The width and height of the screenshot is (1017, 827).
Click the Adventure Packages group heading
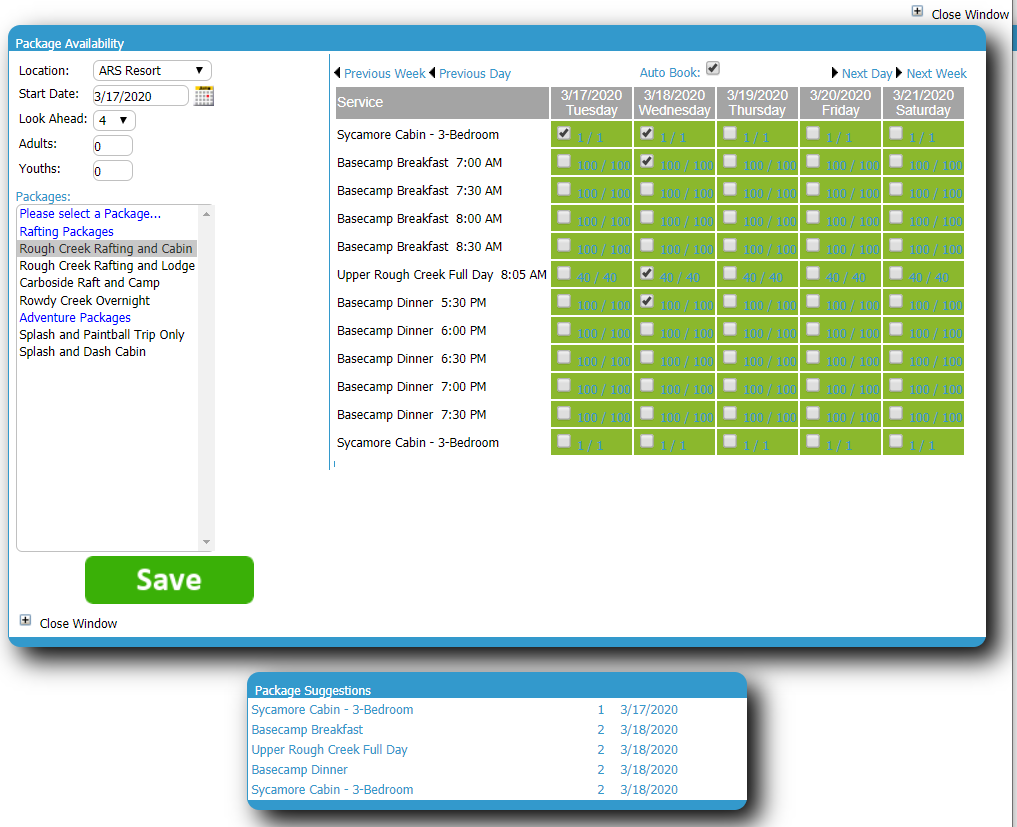pos(75,318)
